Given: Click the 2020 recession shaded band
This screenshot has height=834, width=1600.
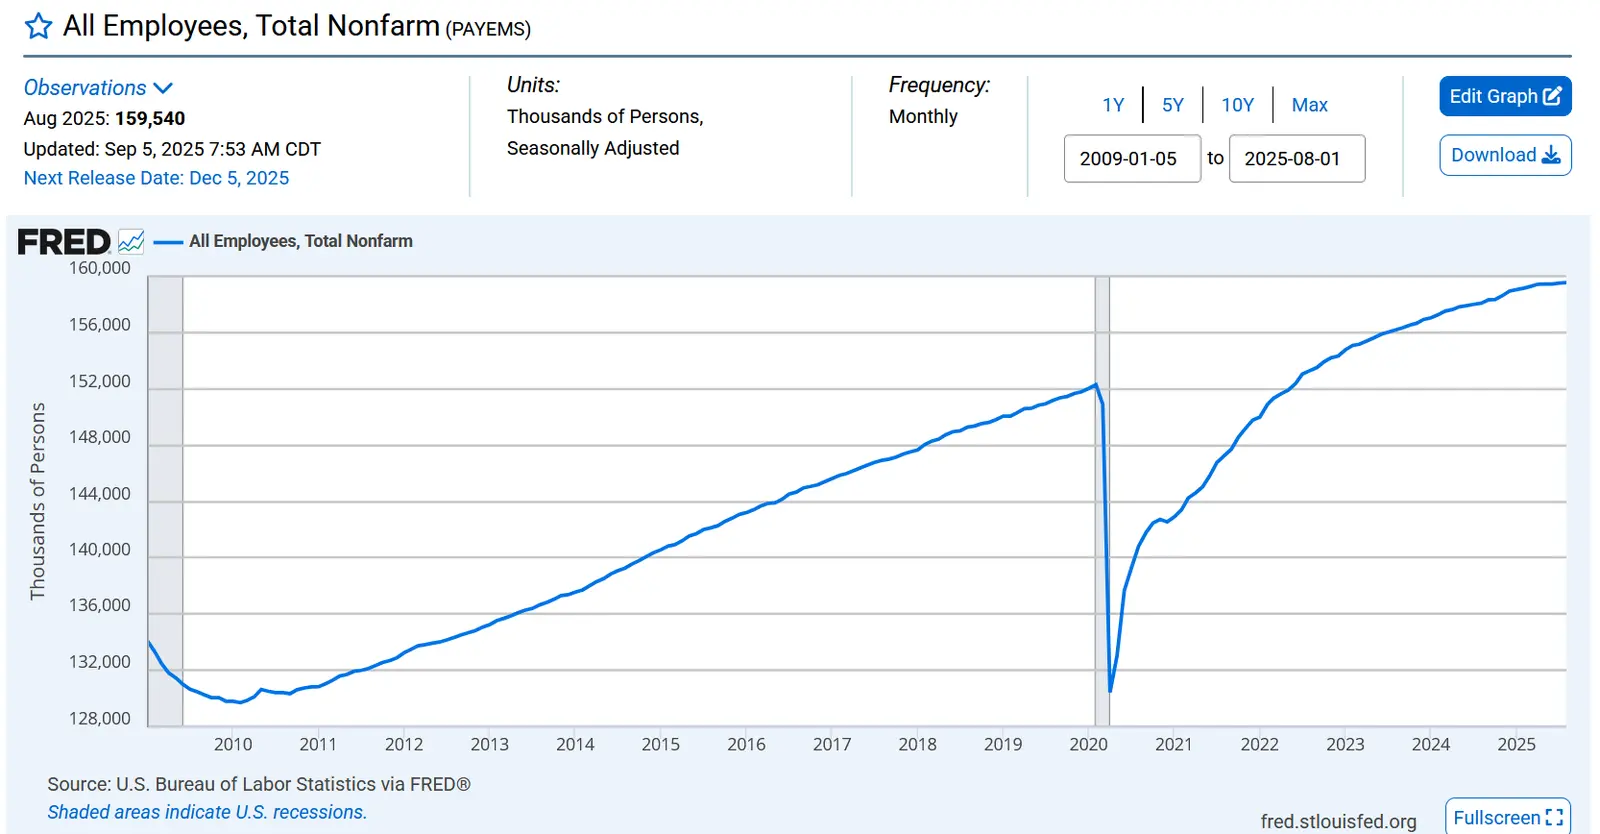Looking at the screenshot, I should tap(1102, 500).
